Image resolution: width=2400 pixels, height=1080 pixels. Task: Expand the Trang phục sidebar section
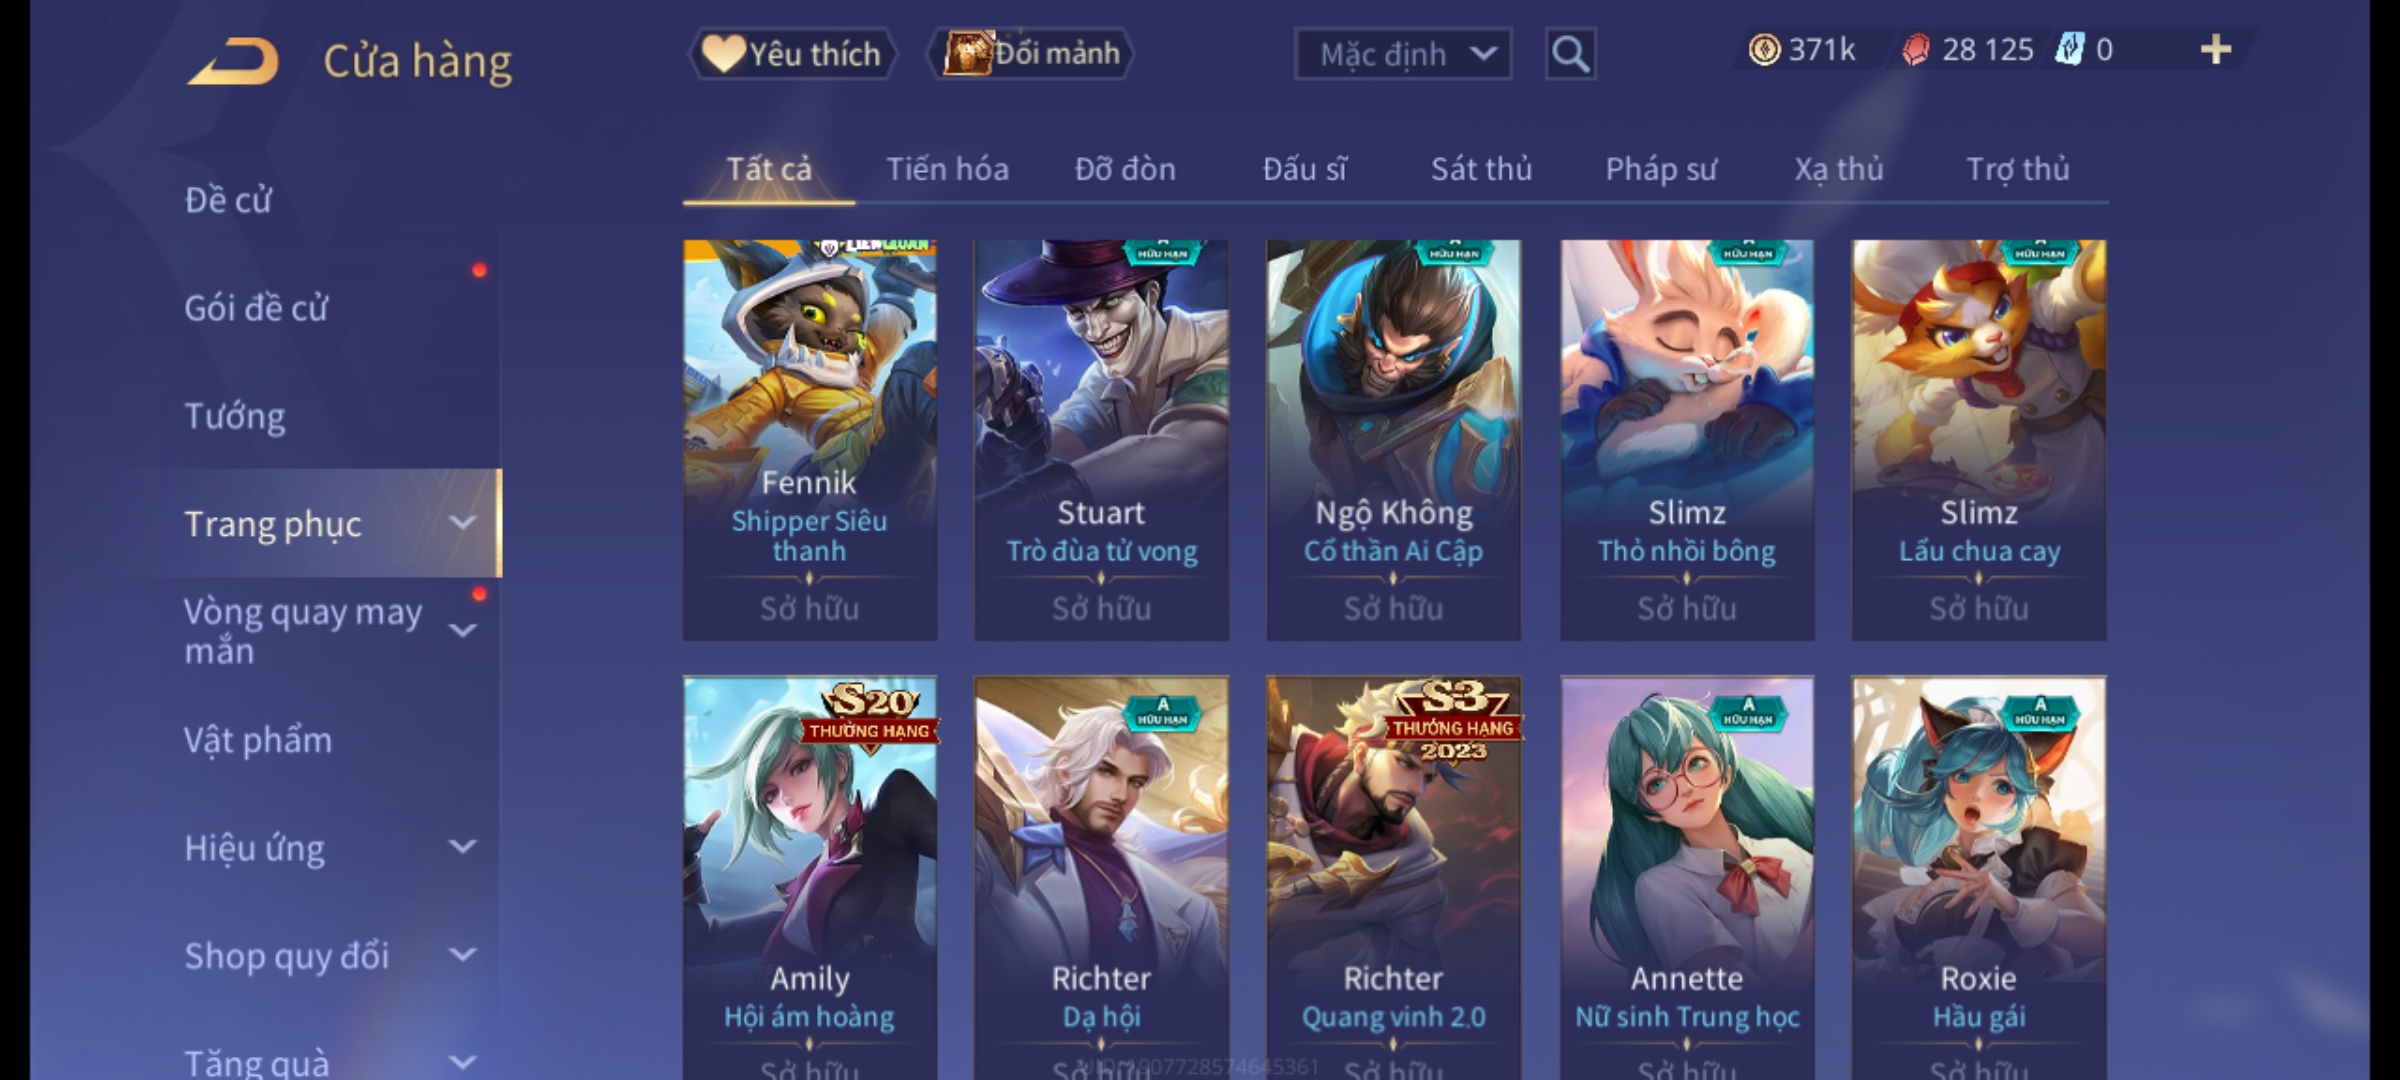coord(462,522)
